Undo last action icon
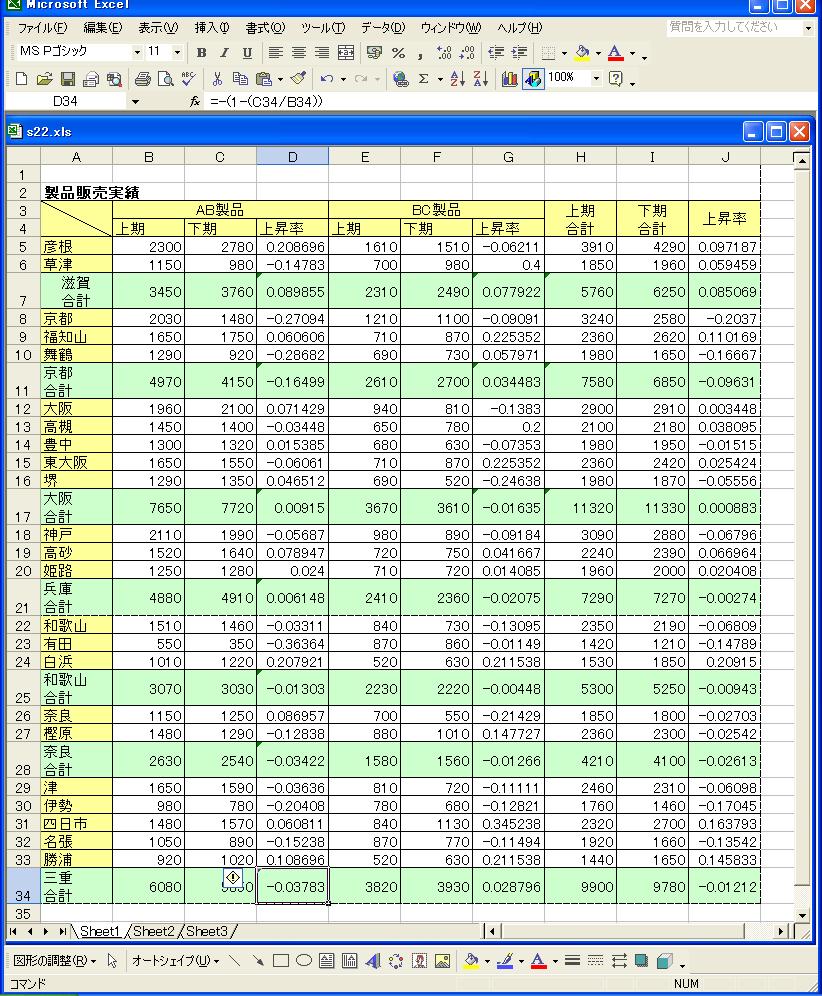The width and height of the screenshot is (822, 996). [327, 79]
